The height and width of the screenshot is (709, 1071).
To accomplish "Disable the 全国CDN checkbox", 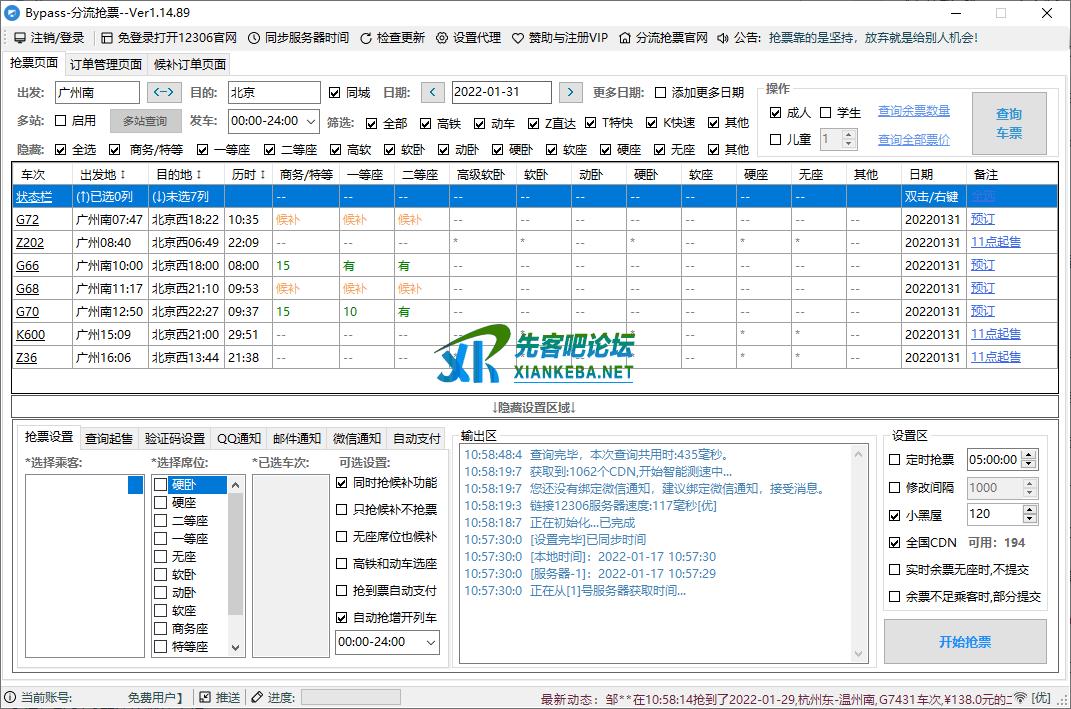I will (x=895, y=542).
